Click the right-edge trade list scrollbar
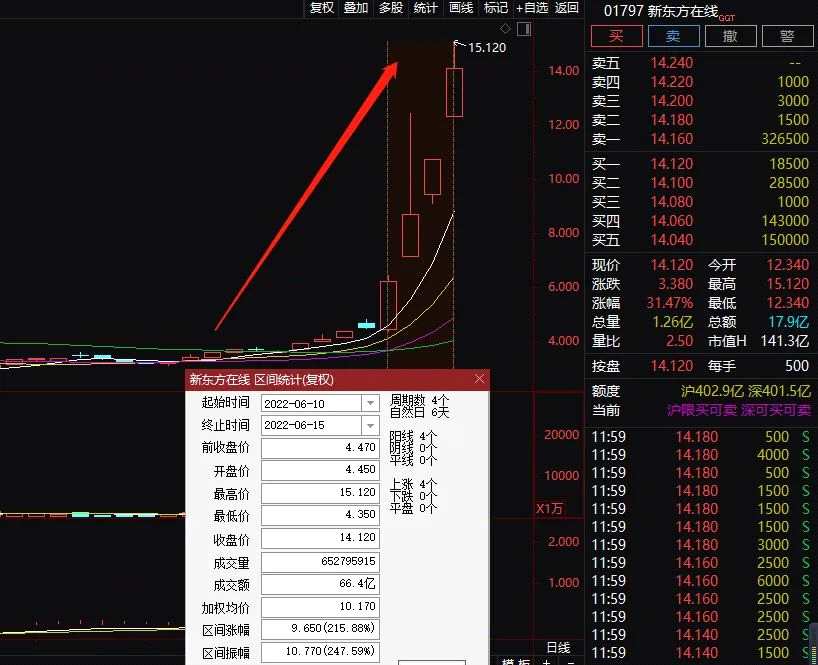Viewport: 818px width, 665px height. click(814, 641)
